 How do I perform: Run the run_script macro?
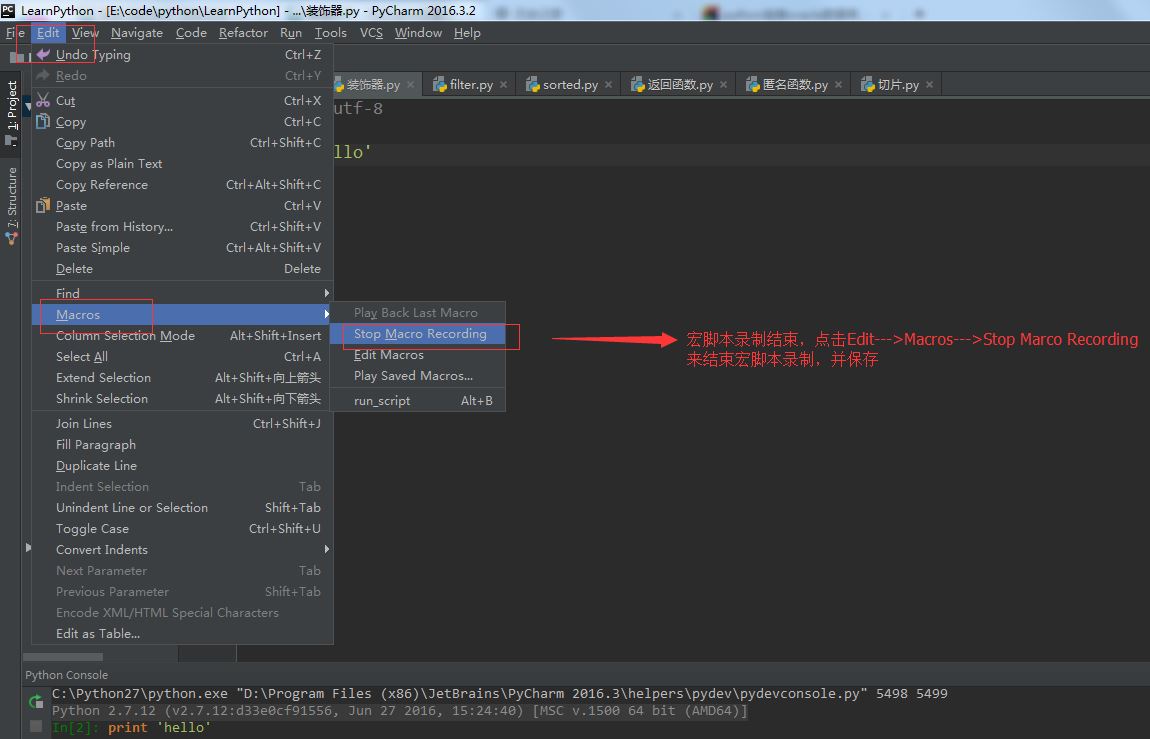[x=382, y=401]
